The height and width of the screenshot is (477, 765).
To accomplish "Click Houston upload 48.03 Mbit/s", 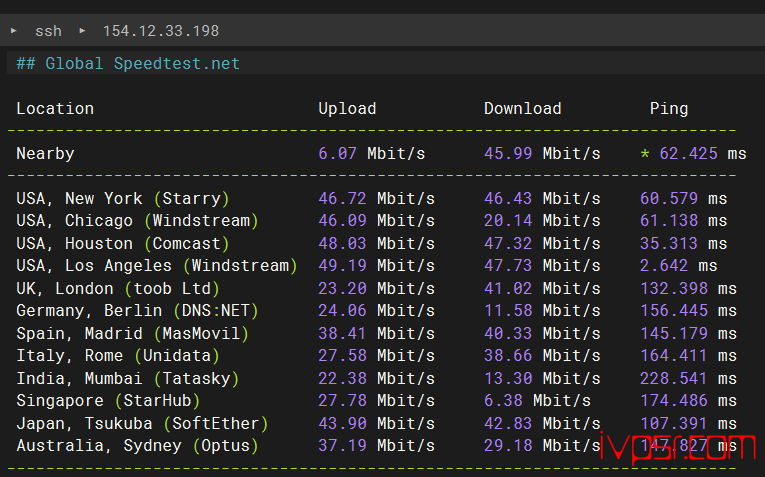I will (x=376, y=243).
